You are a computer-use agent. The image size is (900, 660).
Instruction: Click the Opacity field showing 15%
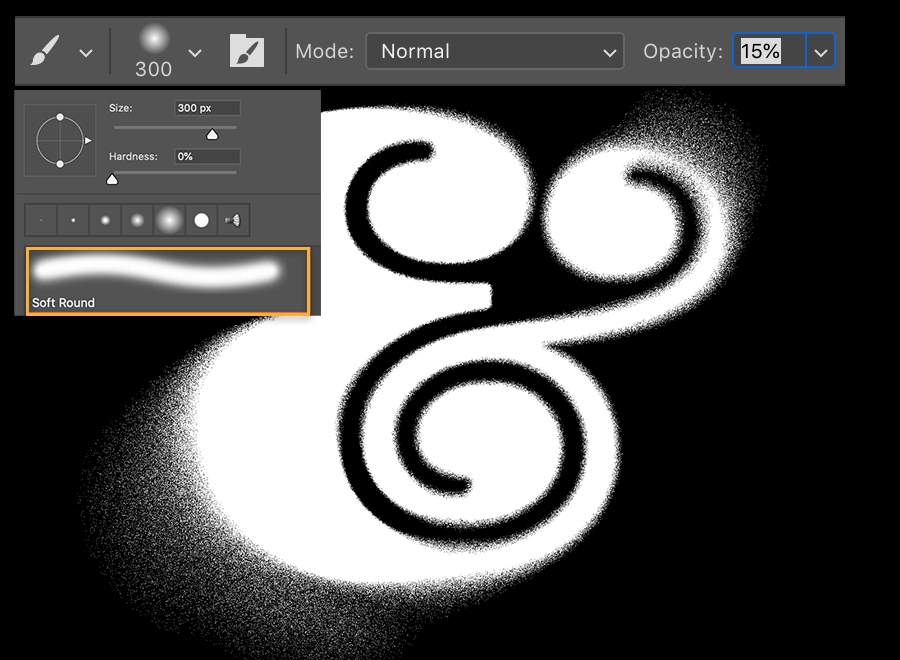[769, 51]
